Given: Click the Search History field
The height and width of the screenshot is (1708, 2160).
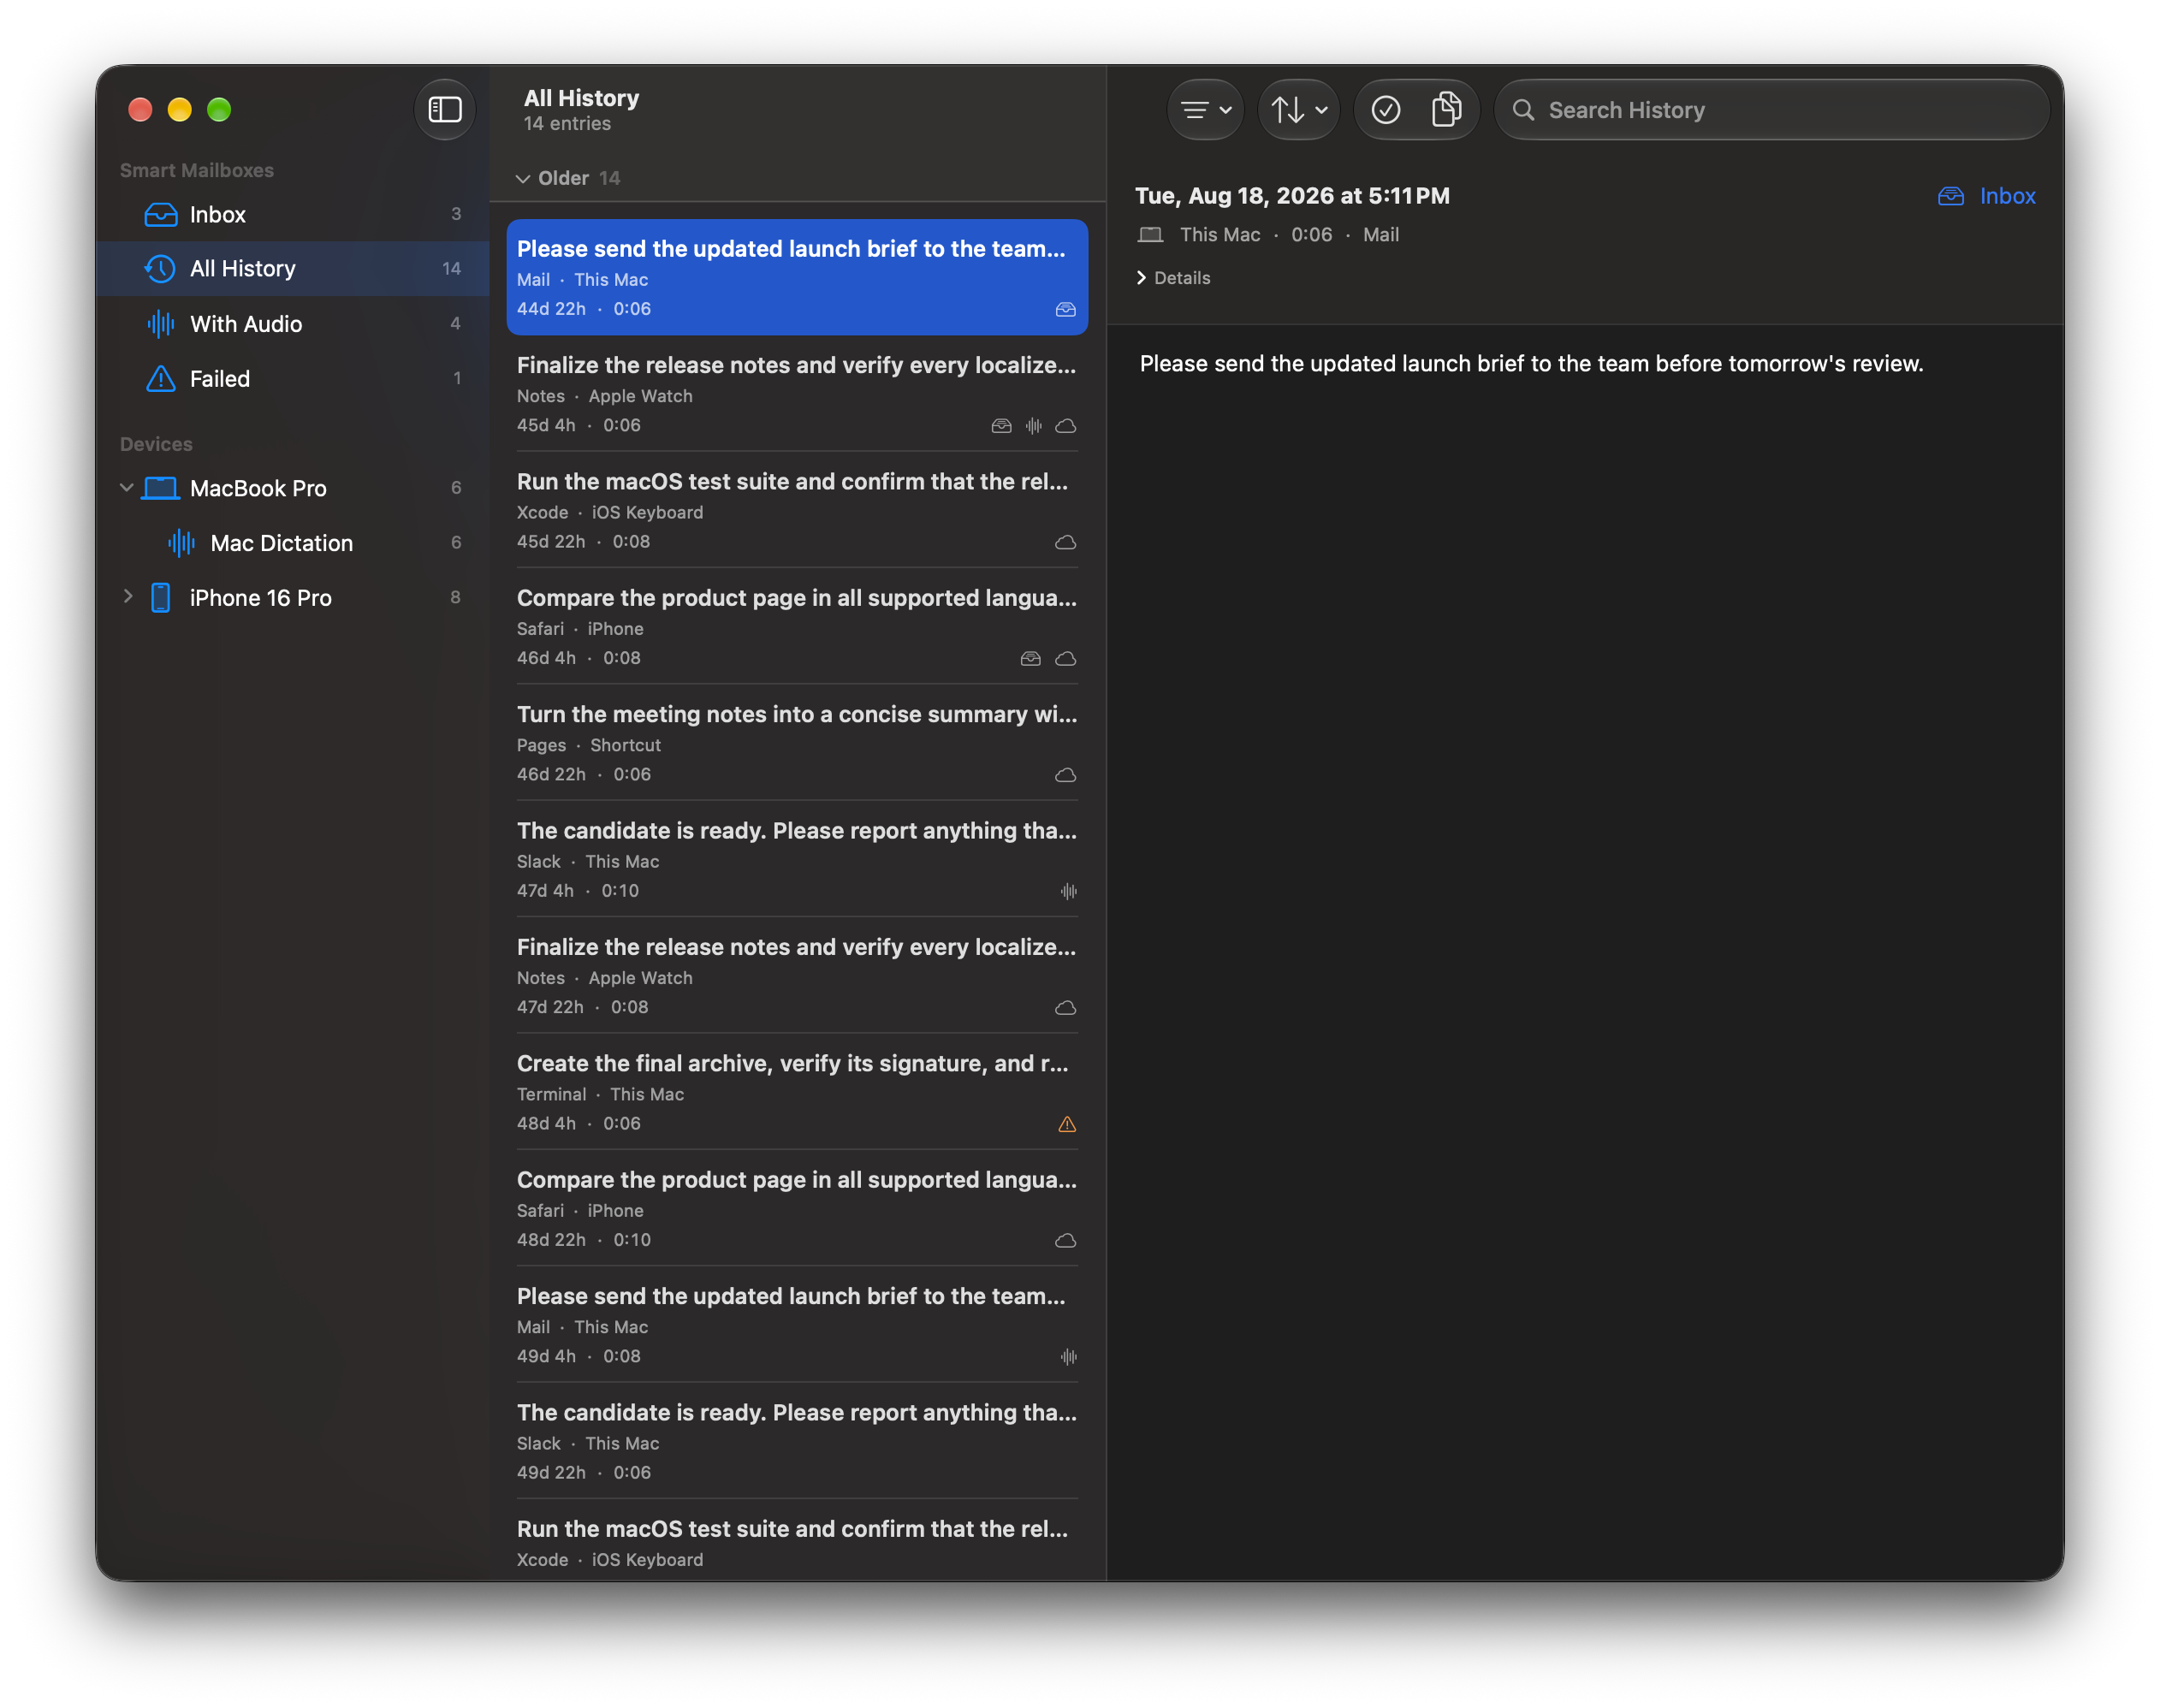Looking at the screenshot, I should [1771, 110].
